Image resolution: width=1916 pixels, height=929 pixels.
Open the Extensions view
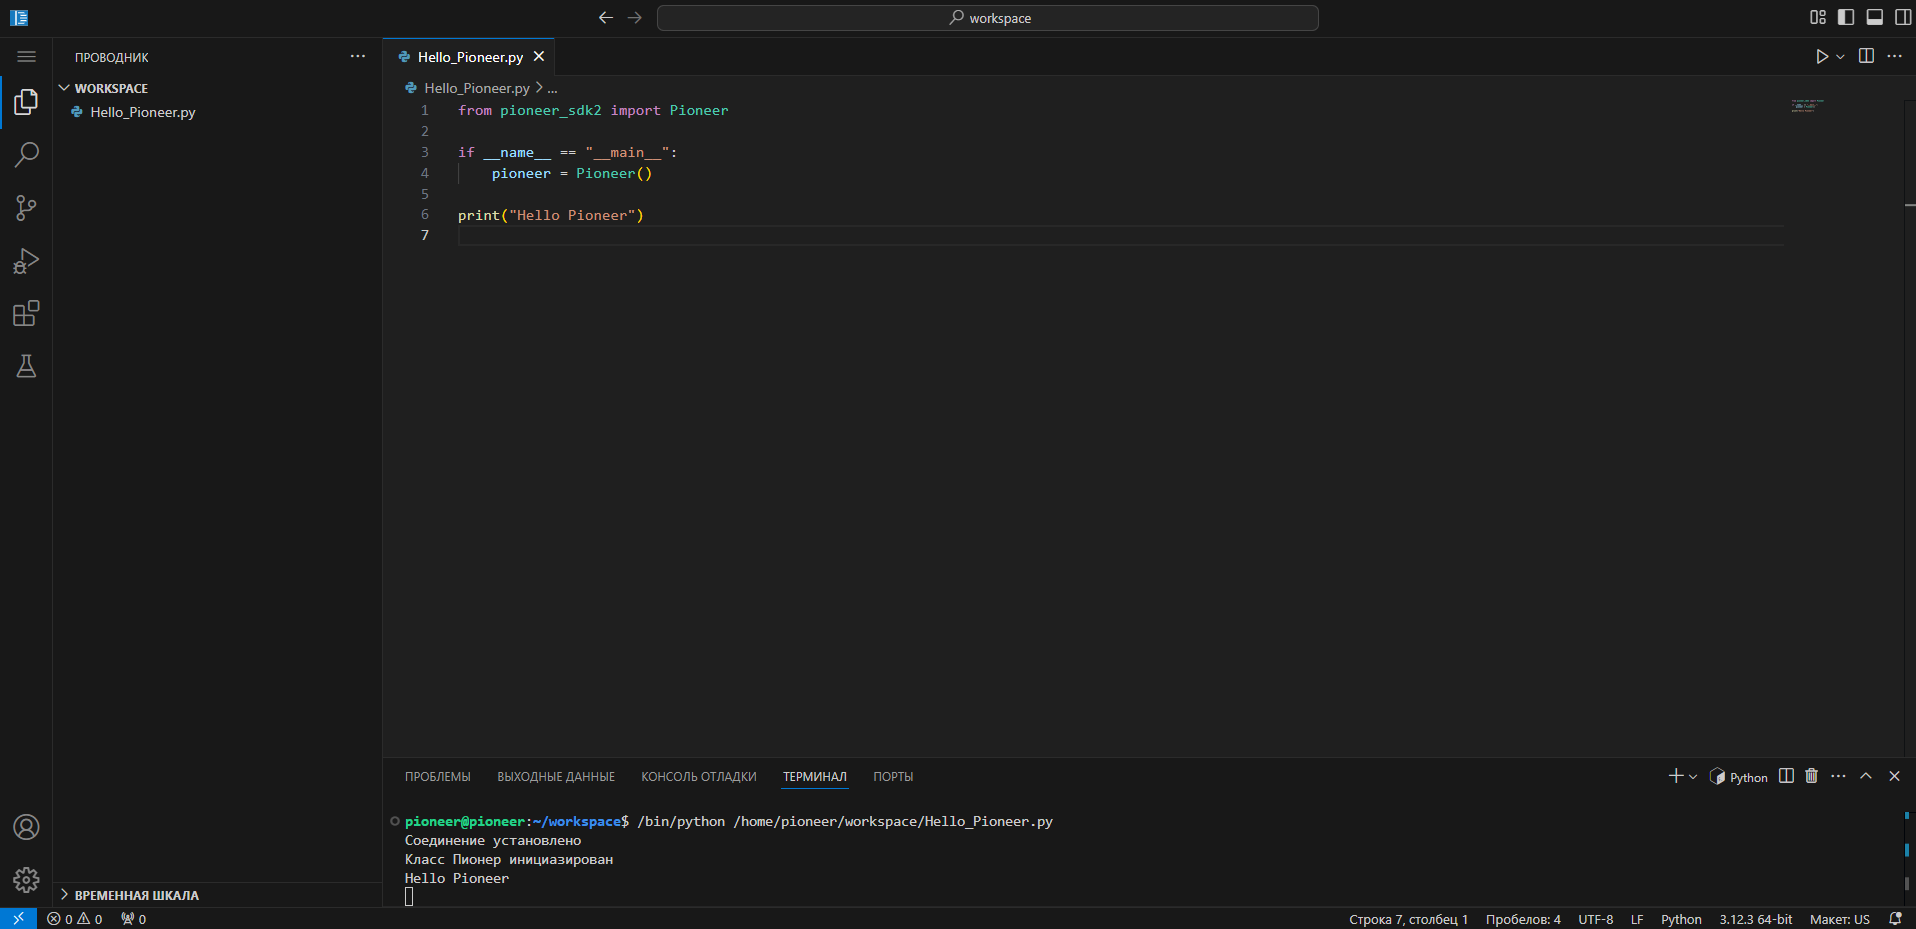(x=26, y=314)
